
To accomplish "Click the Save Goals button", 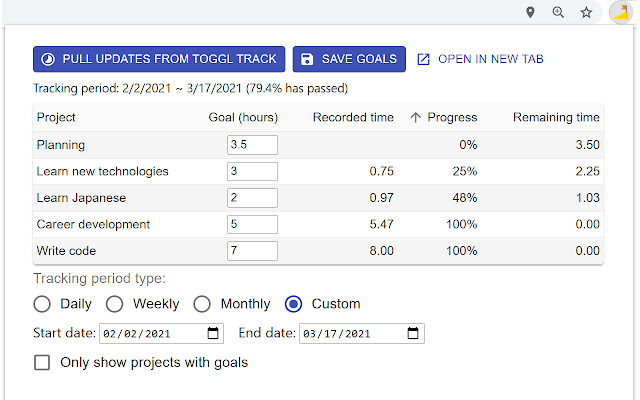I will [x=349, y=59].
